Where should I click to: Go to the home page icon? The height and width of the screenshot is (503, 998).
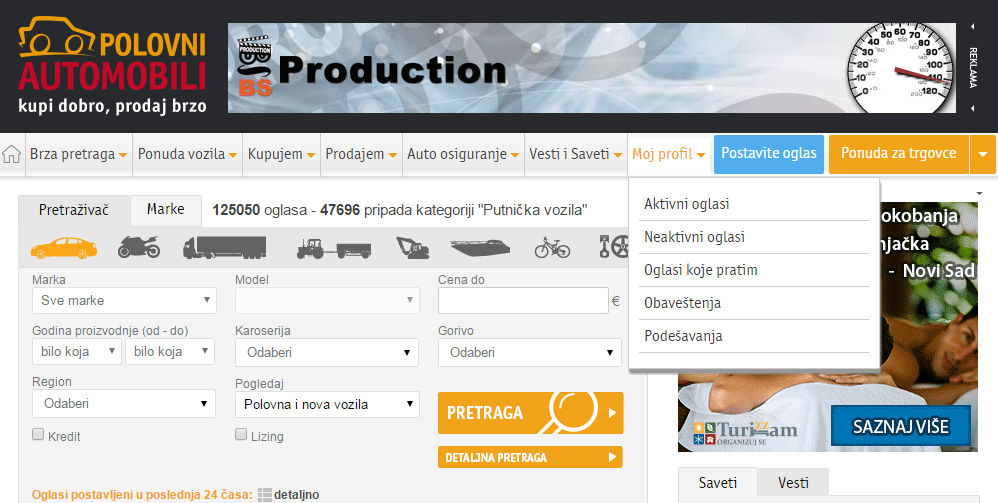pyautogui.click(x=11, y=154)
